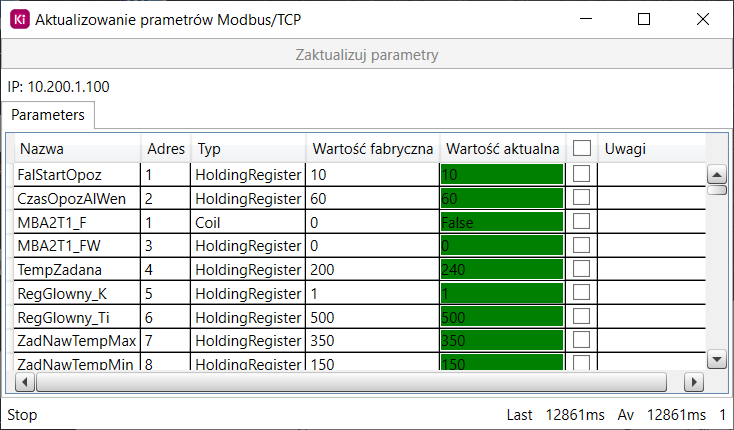Click the Zaktualizuj parametry button
The width and height of the screenshot is (734, 430).
pyautogui.click(x=367, y=55)
